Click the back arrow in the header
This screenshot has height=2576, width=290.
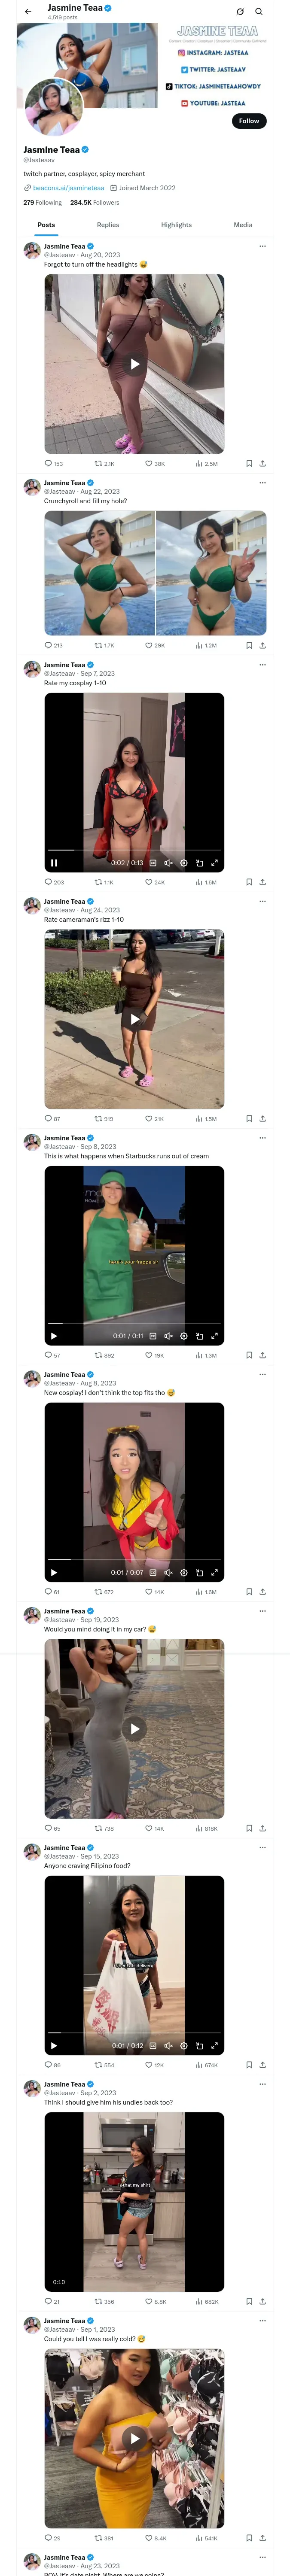pyautogui.click(x=28, y=12)
